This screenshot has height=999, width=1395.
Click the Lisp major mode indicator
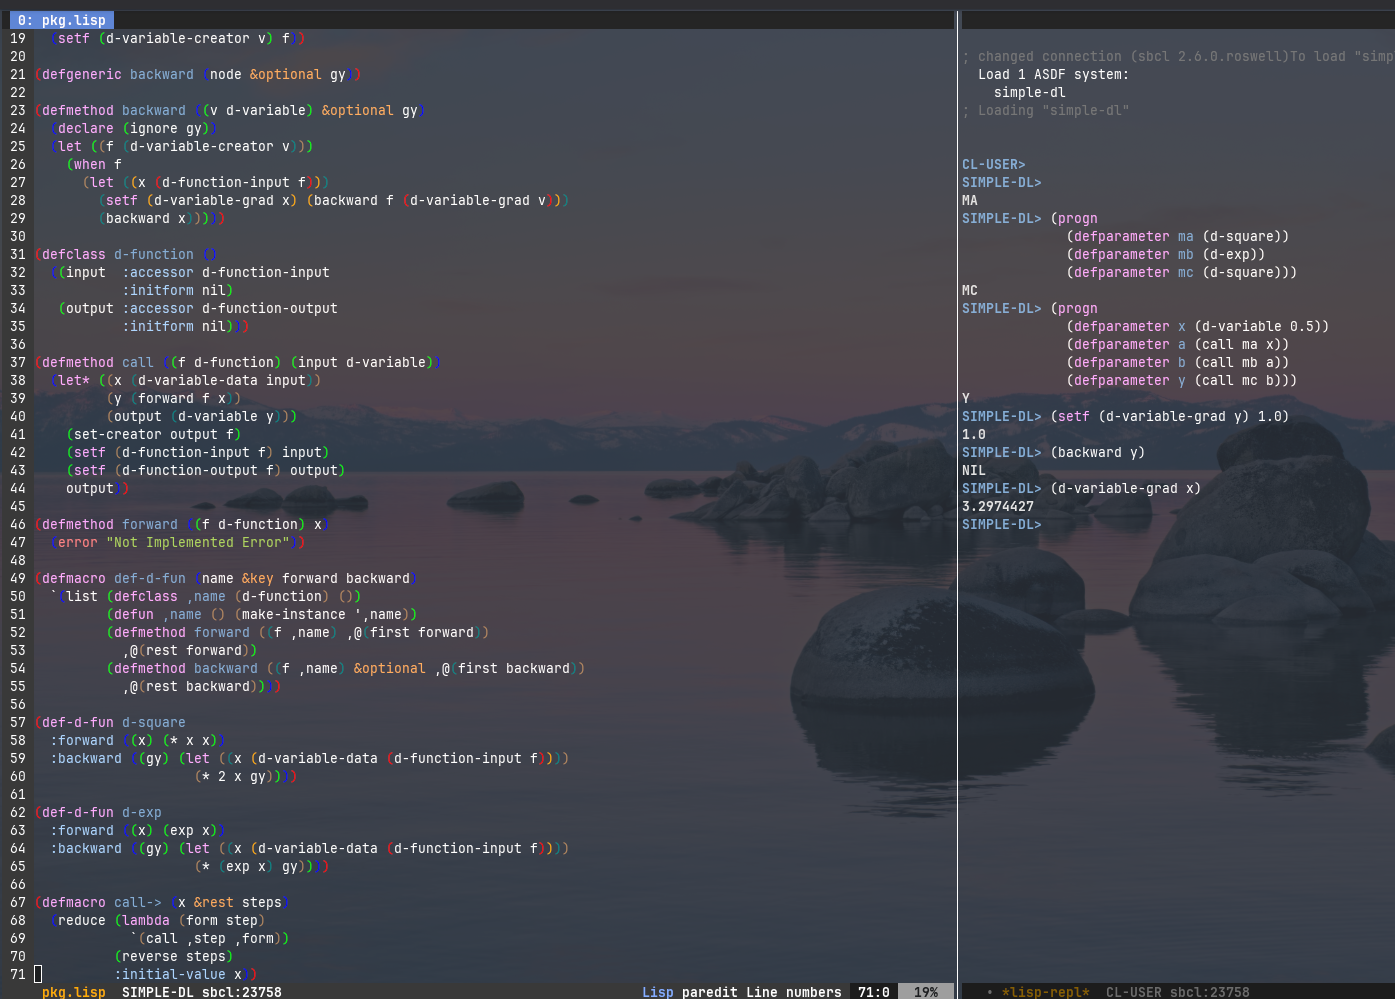tap(657, 992)
